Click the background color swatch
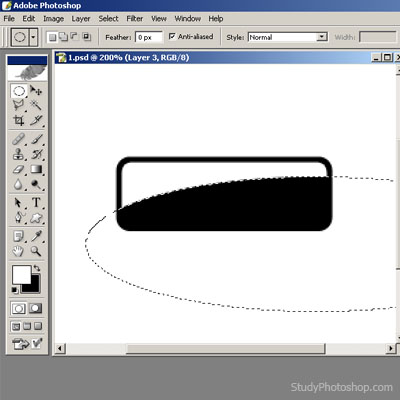Image resolution: width=400 pixels, height=400 pixels. 34,287
